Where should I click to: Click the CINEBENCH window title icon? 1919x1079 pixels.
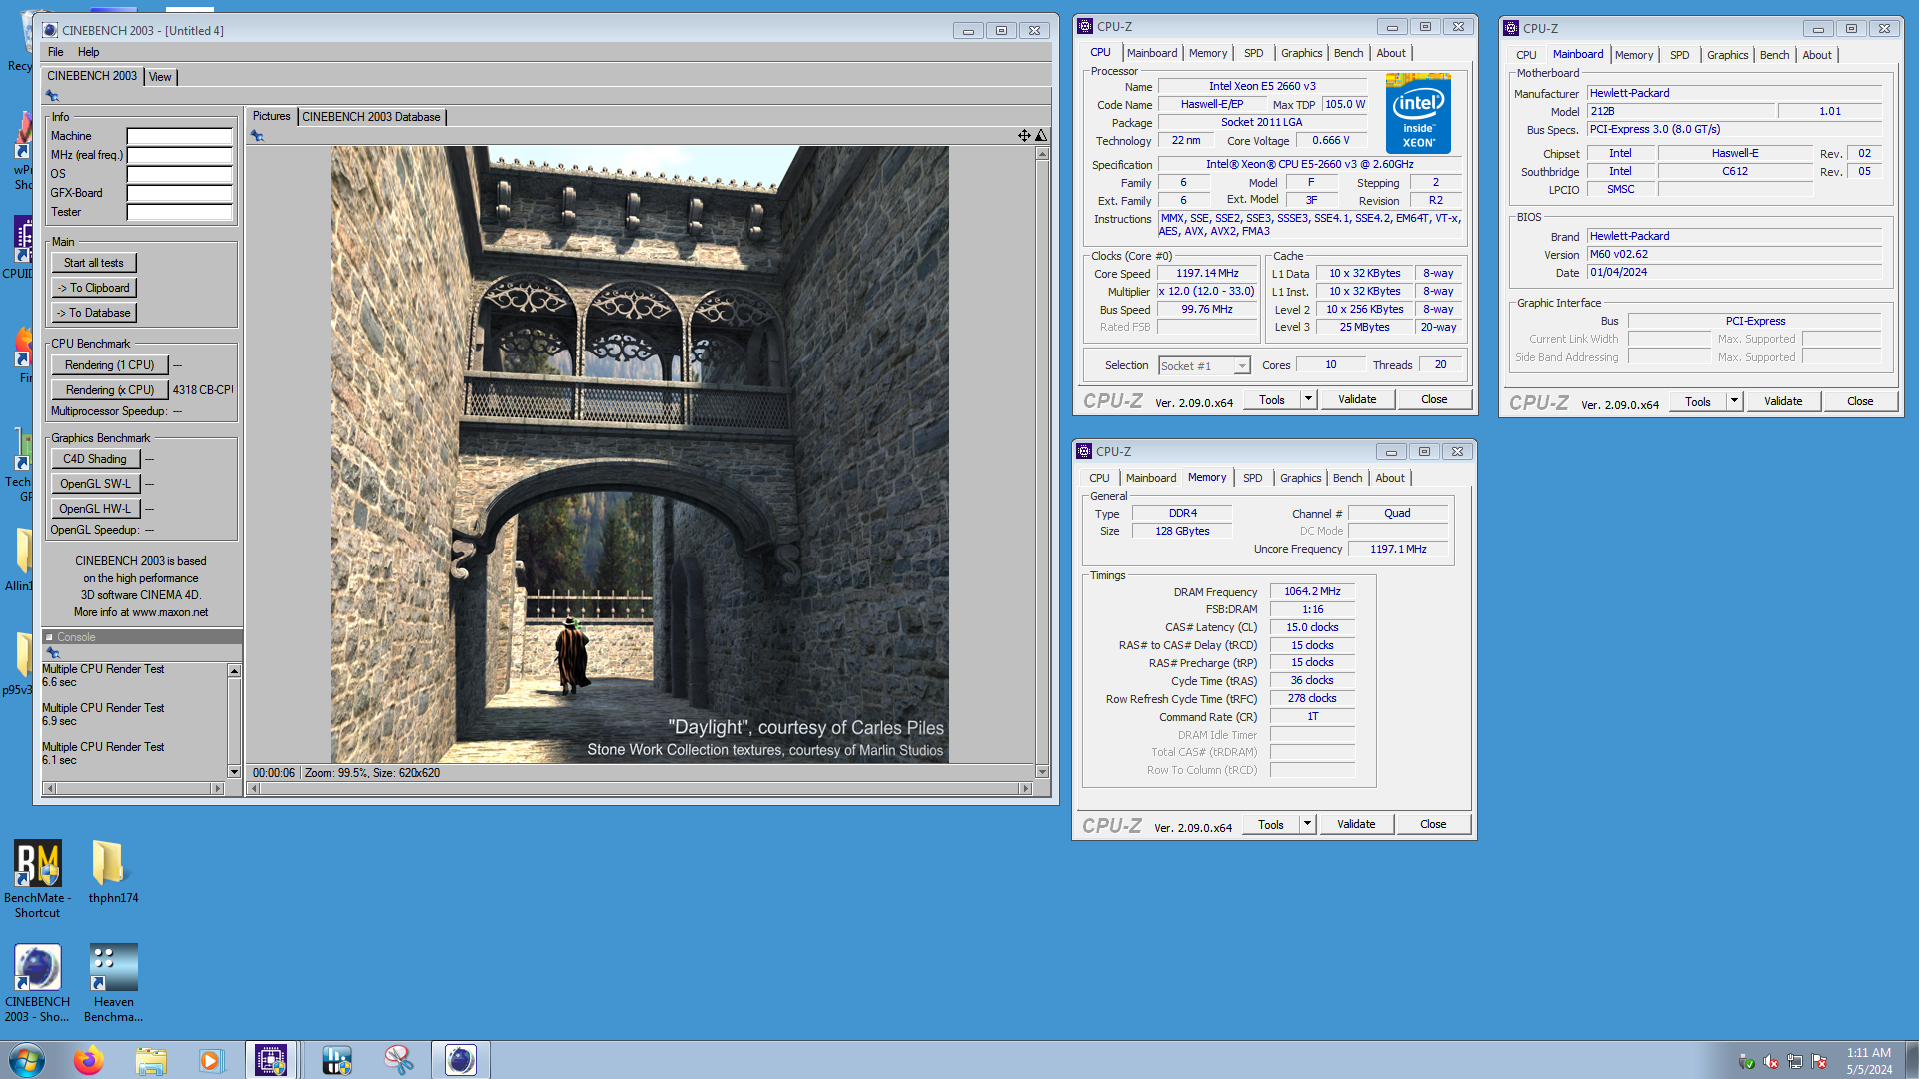tap(49, 30)
